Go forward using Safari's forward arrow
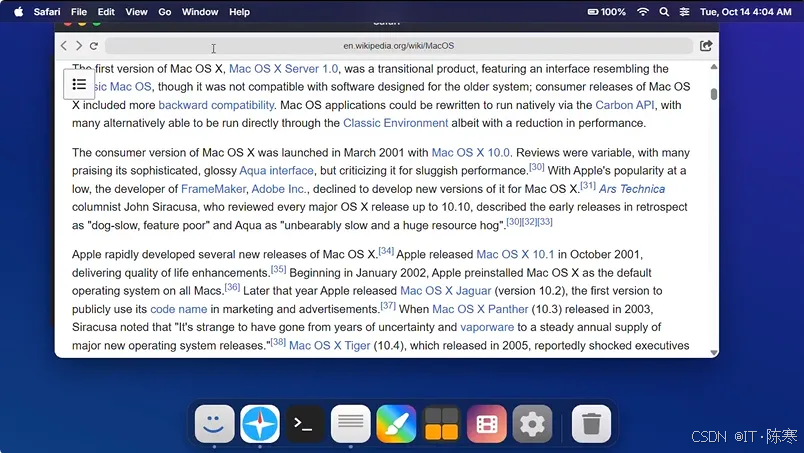 click(78, 46)
